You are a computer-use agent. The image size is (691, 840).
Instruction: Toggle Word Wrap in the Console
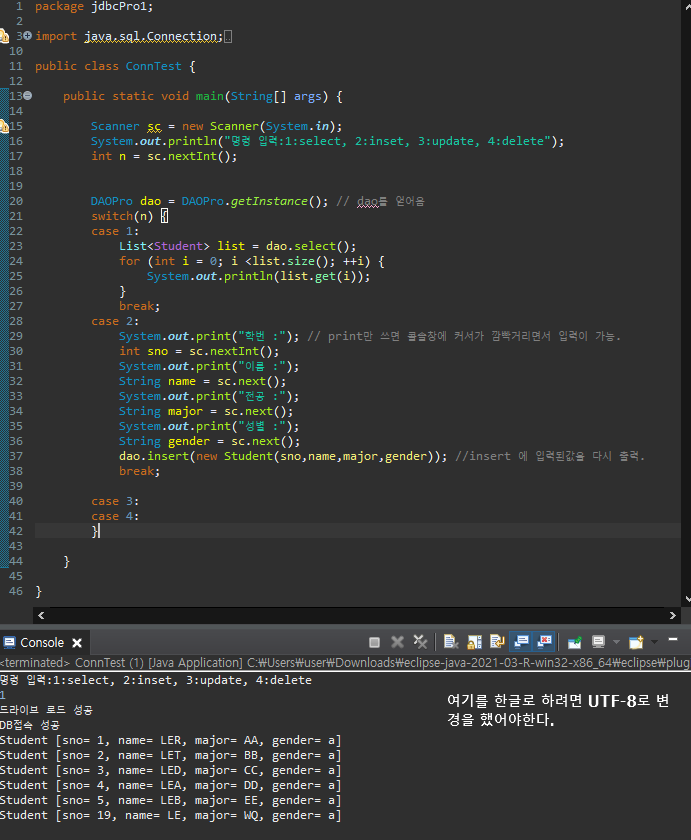click(498, 642)
